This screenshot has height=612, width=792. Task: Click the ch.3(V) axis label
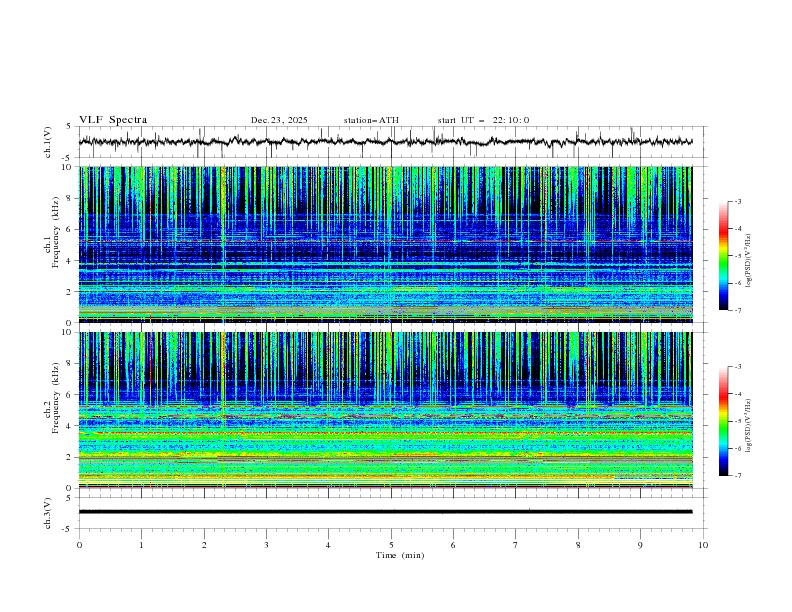[x=48, y=512]
